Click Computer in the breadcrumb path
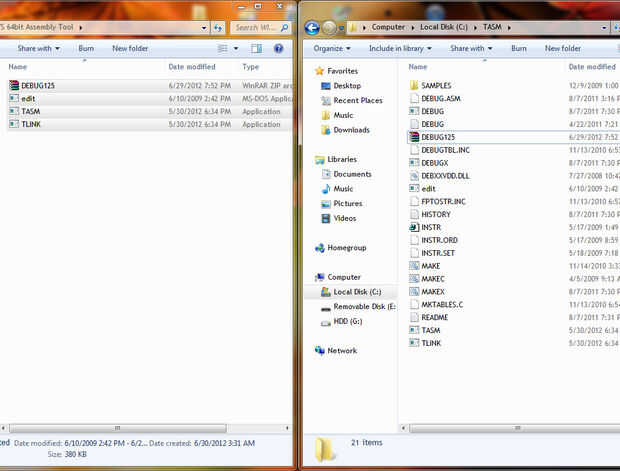 pos(388,27)
